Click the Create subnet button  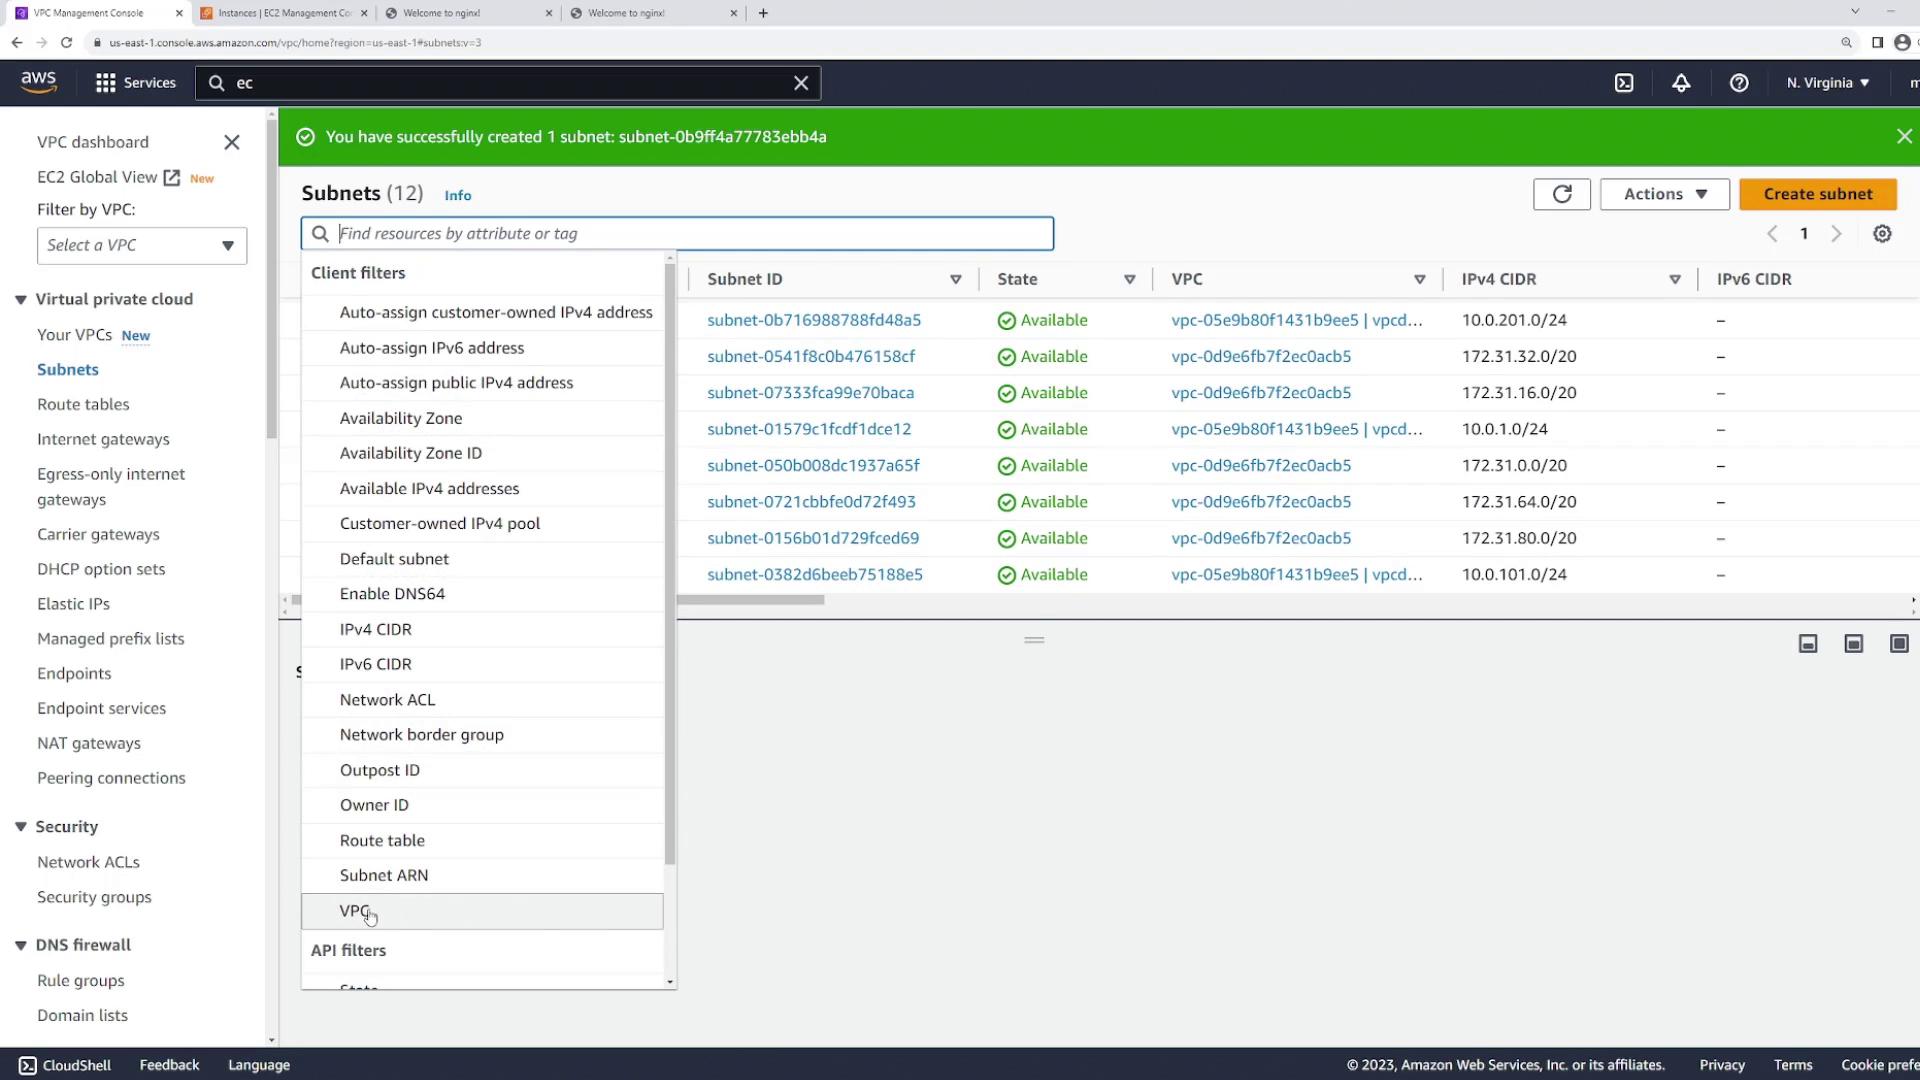(x=1817, y=194)
